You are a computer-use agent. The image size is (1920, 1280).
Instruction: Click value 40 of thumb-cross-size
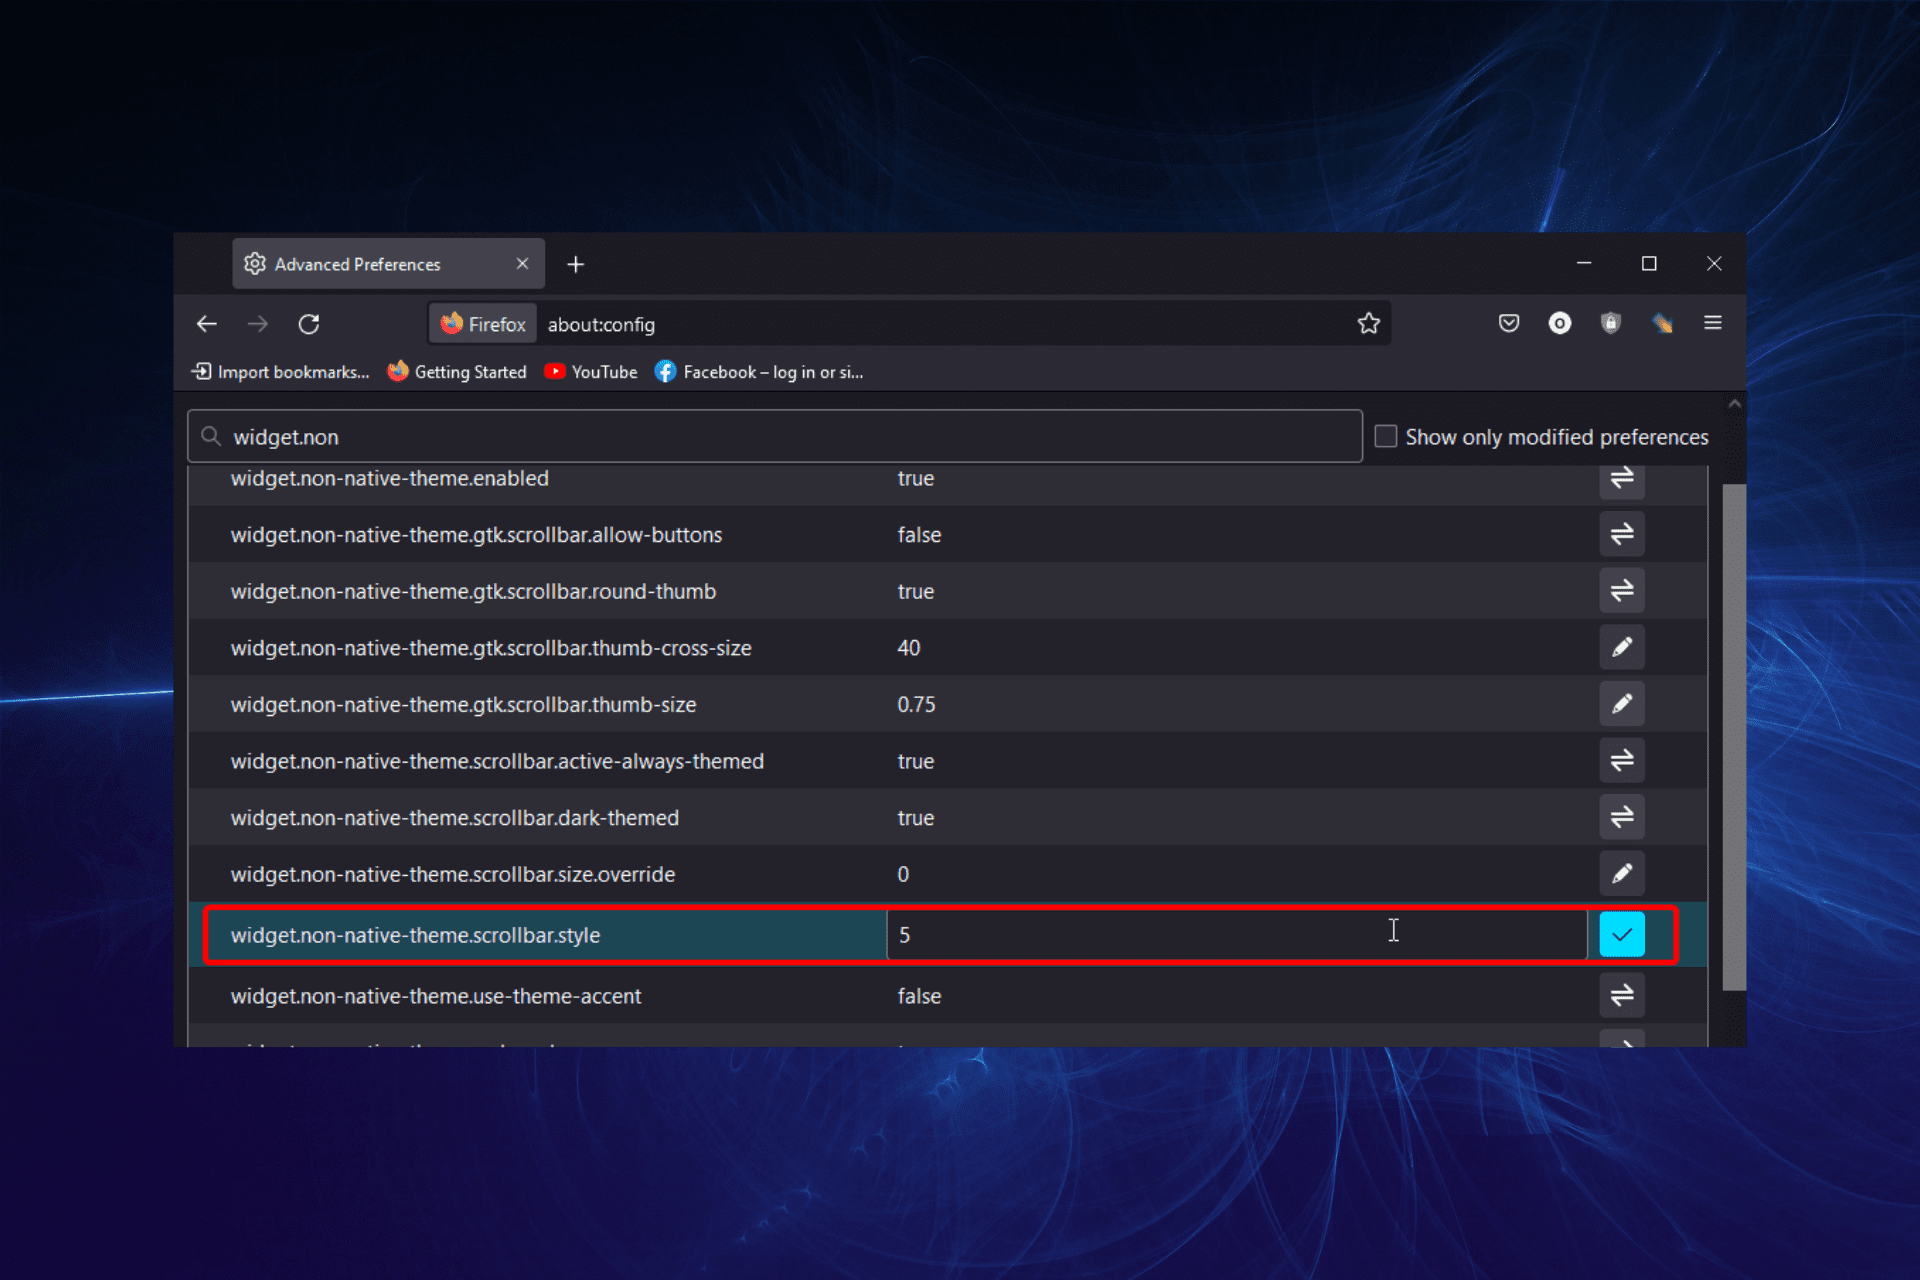pyautogui.click(x=908, y=648)
